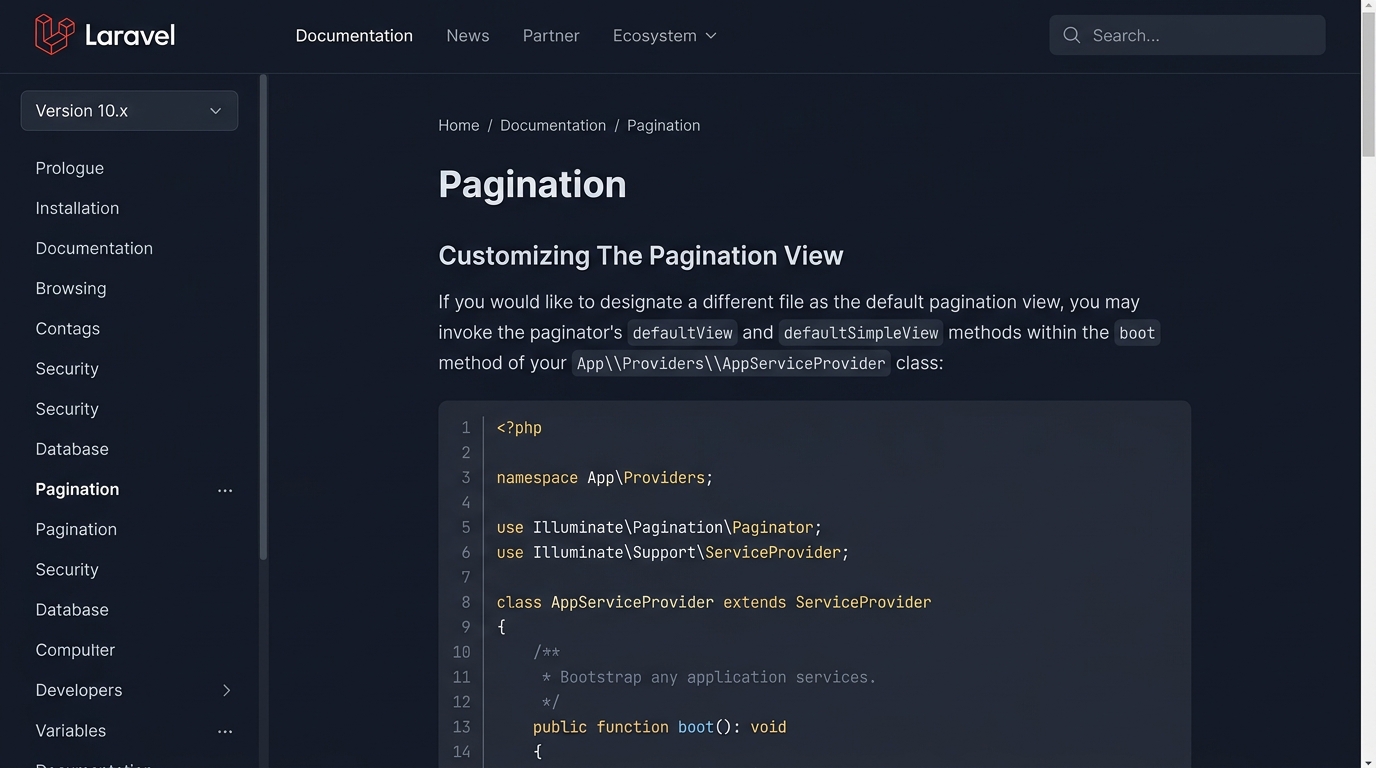Open Browsing in the sidebar
1376x768 pixels.
pos(71,288)
